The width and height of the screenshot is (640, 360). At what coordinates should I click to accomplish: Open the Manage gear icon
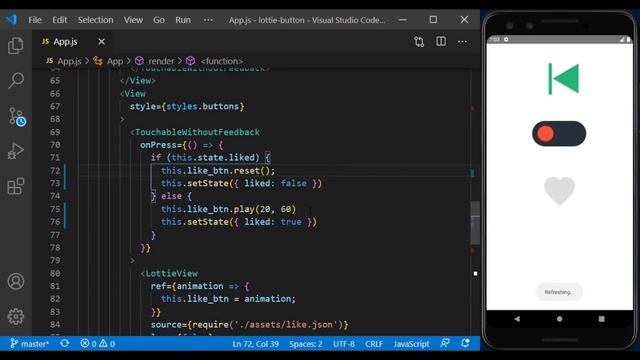click(x=16, y=316)
